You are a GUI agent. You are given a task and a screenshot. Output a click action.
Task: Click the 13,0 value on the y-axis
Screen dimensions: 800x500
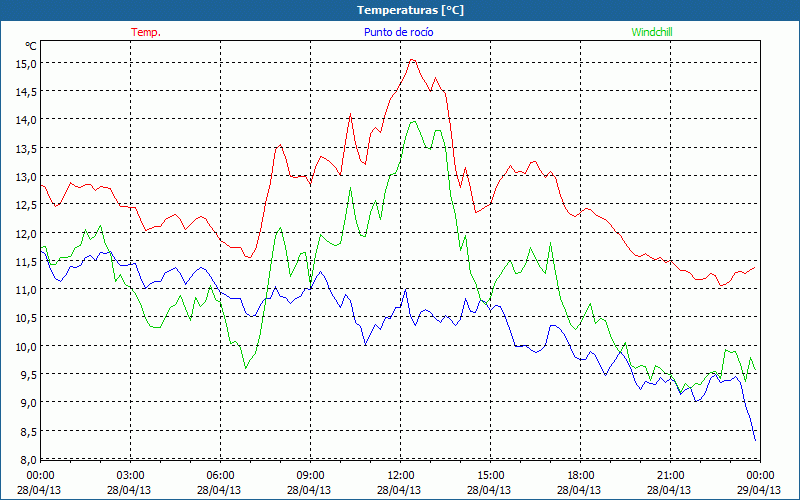[27, 177]
